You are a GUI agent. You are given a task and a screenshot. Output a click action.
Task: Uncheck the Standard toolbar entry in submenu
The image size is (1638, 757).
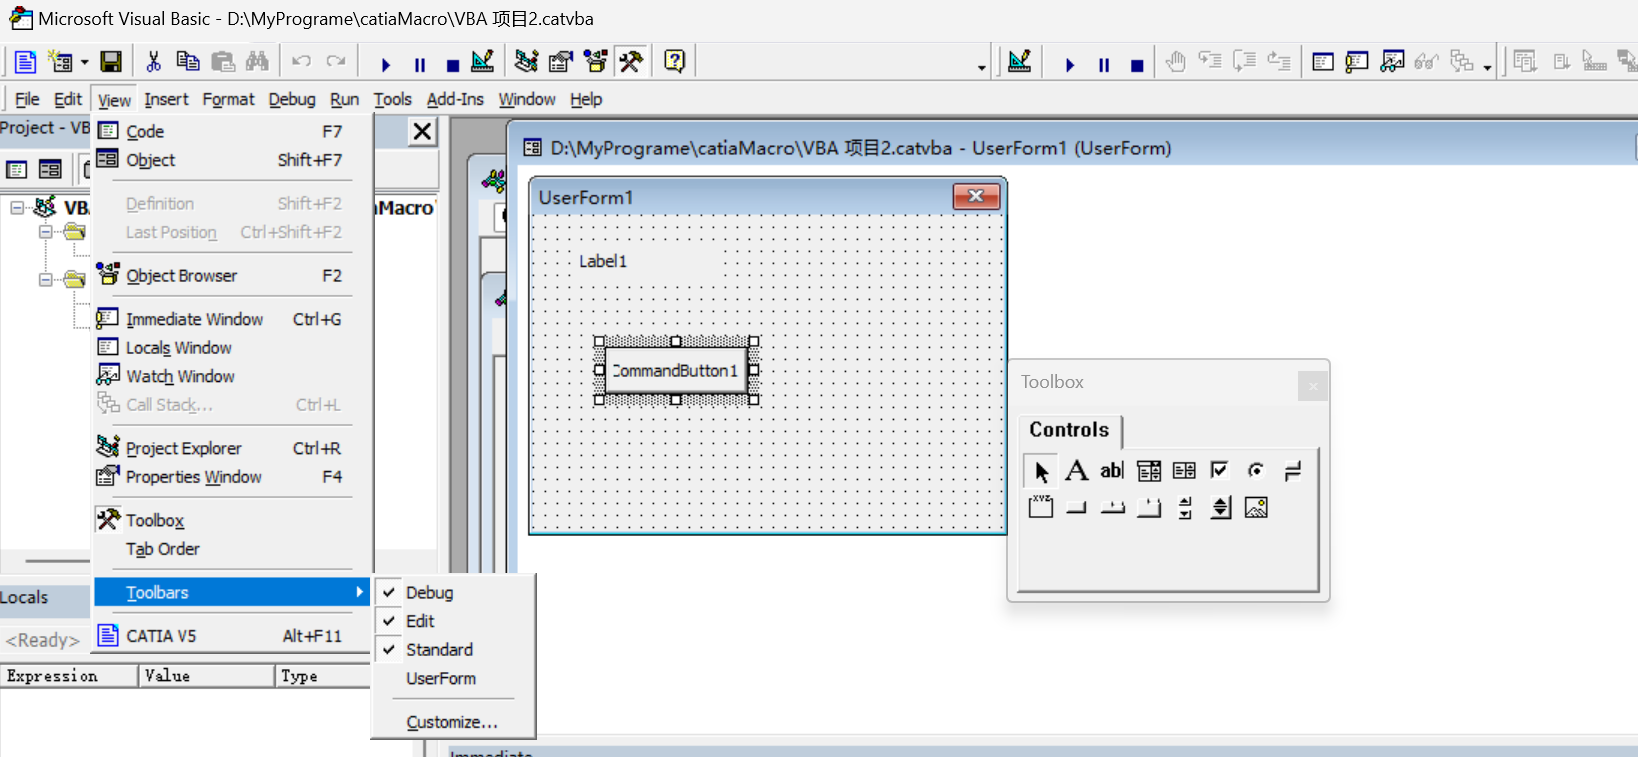pyautogui.click(x=453, y=650)
